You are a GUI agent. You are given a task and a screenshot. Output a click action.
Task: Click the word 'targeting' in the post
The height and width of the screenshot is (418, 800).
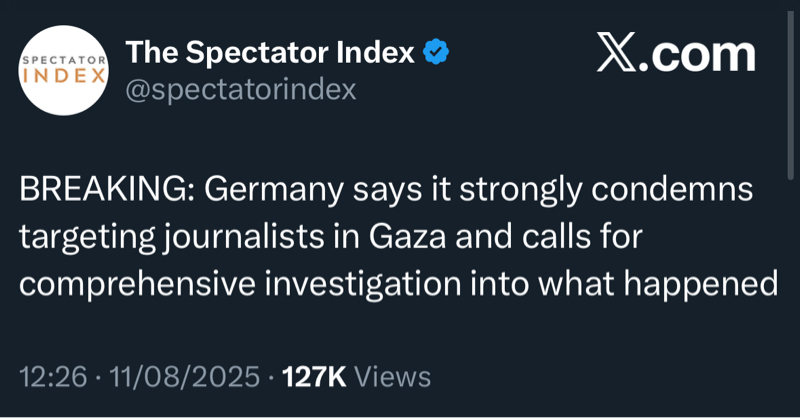[x=86, y=239]
